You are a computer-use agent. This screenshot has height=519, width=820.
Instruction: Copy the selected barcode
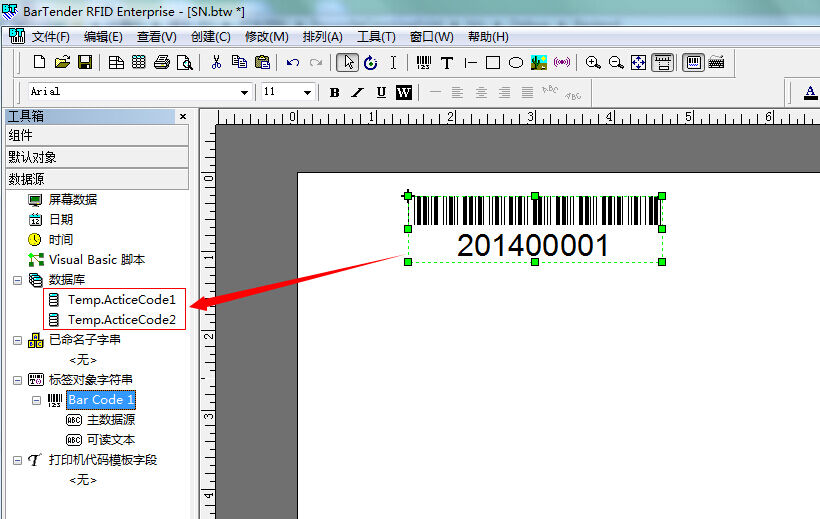[x=239, y=62]
